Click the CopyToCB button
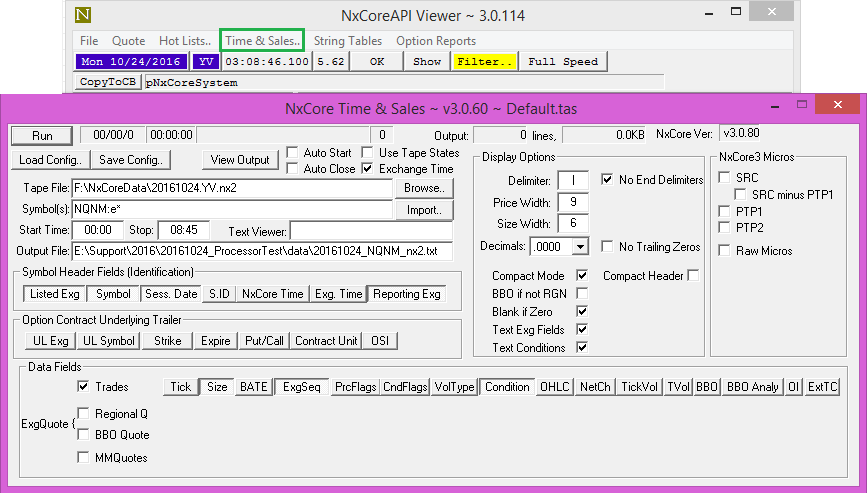Viewport: 867px width, 493px height. click(107, 82)
